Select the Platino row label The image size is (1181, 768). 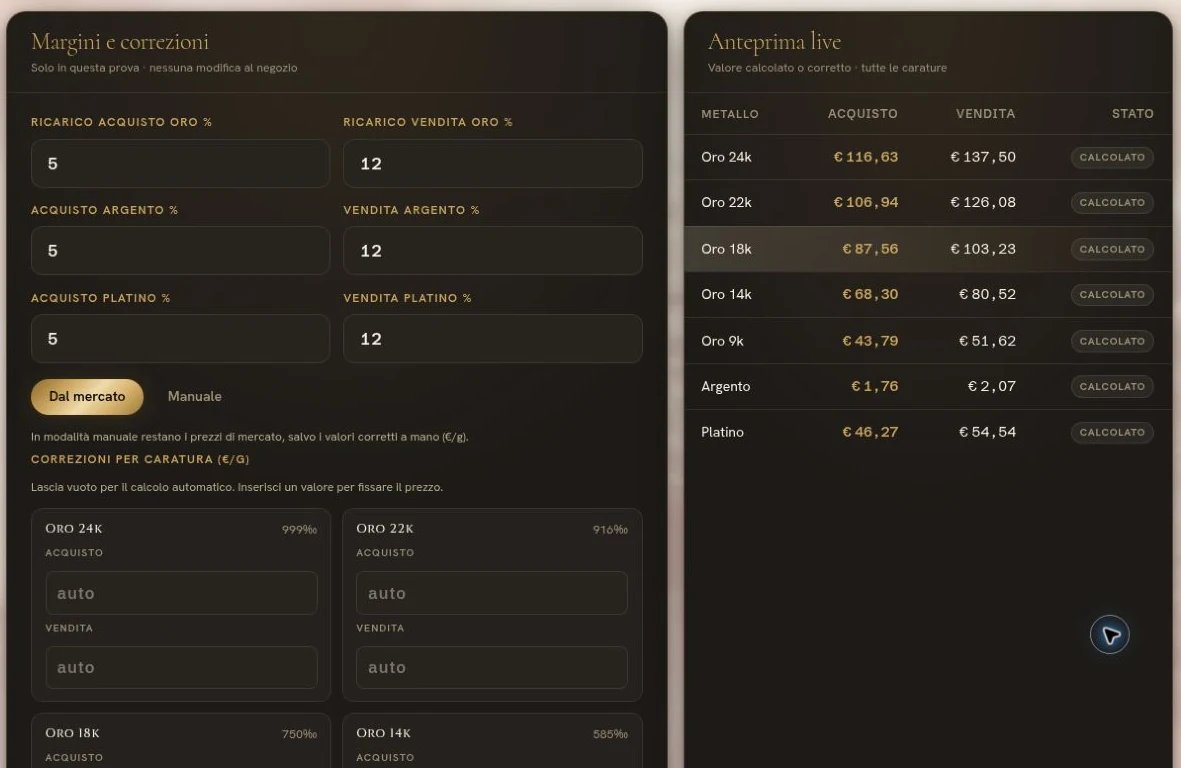point(722,432)
